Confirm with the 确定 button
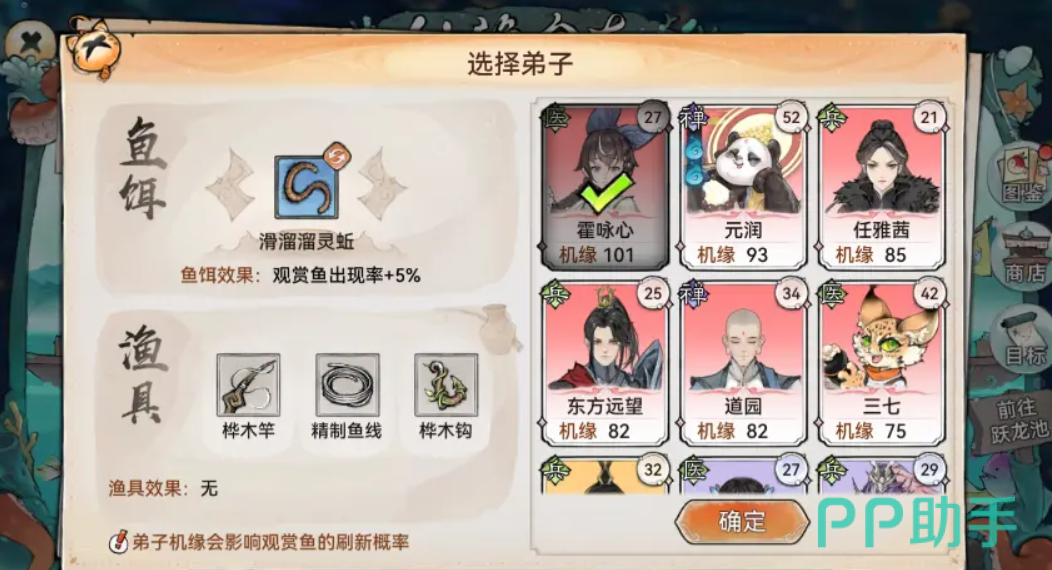The width and height of the screenshot is (1052, 570). pyautogui.click(x=742, y=521)
